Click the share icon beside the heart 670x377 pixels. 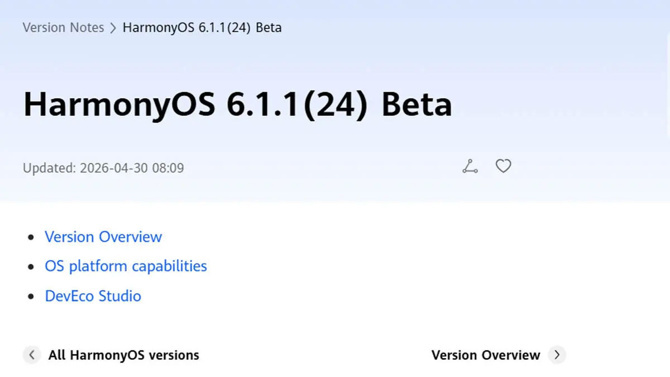click(x=470, y=166)
